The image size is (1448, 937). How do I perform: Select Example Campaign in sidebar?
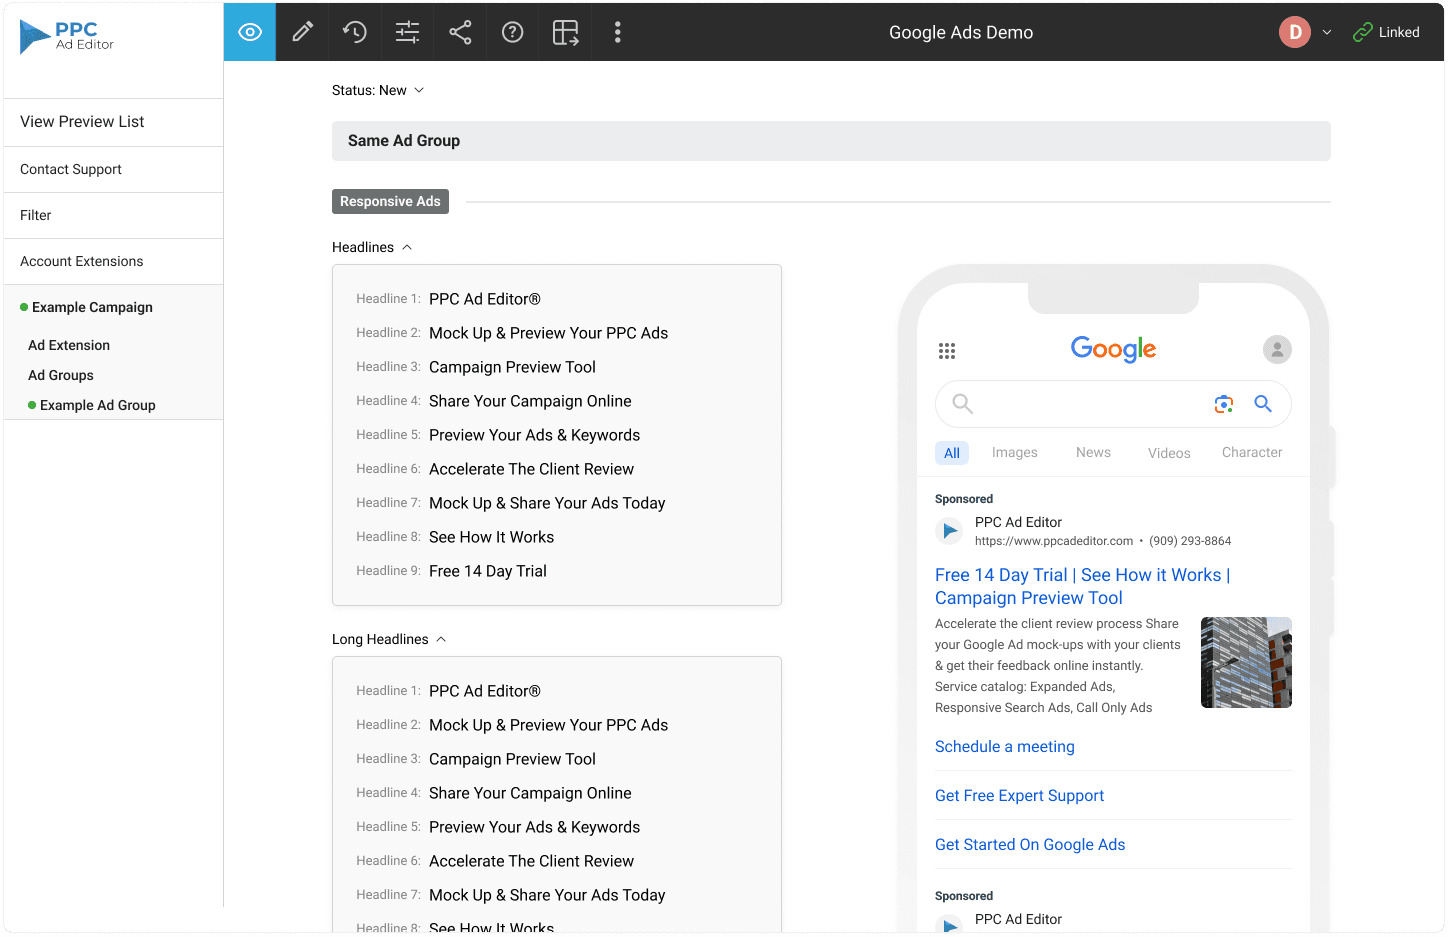tap(92, 307)
